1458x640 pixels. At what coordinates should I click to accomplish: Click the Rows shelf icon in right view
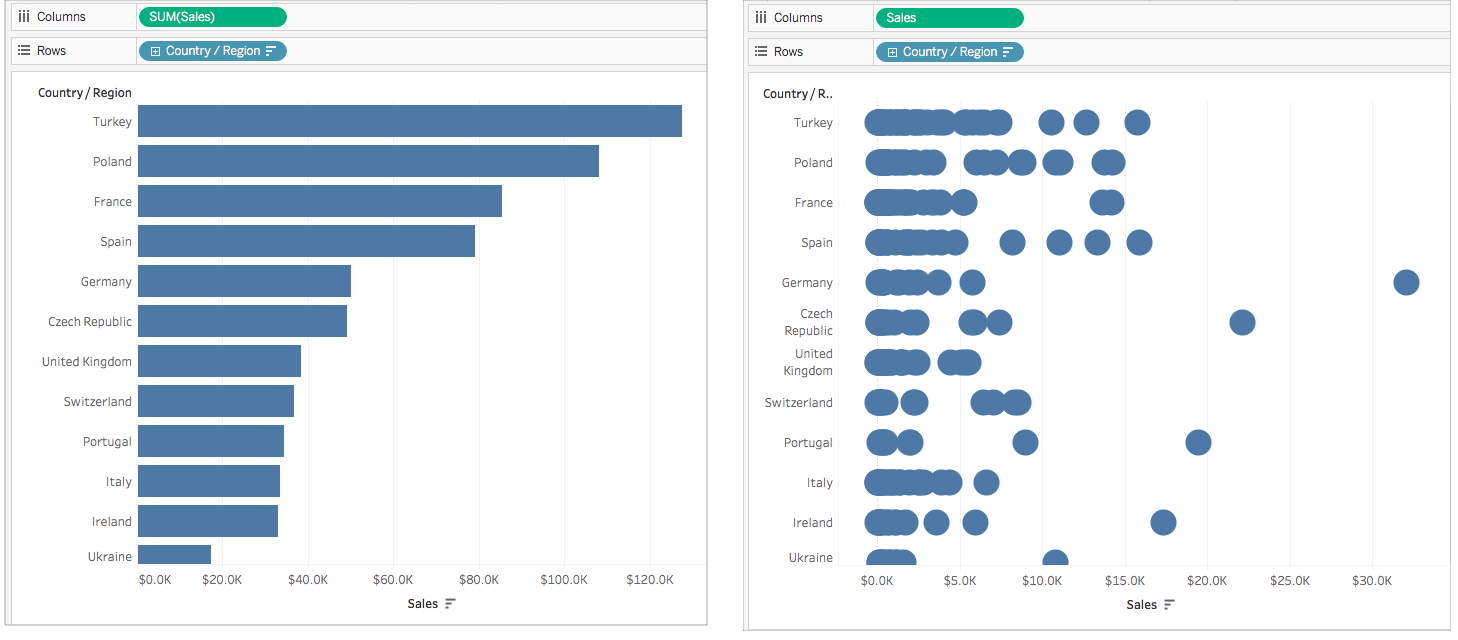coord(761,51)
